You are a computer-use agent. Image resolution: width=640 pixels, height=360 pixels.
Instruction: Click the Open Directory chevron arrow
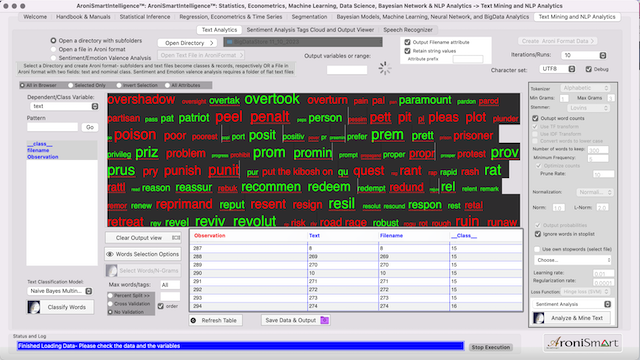212,43
